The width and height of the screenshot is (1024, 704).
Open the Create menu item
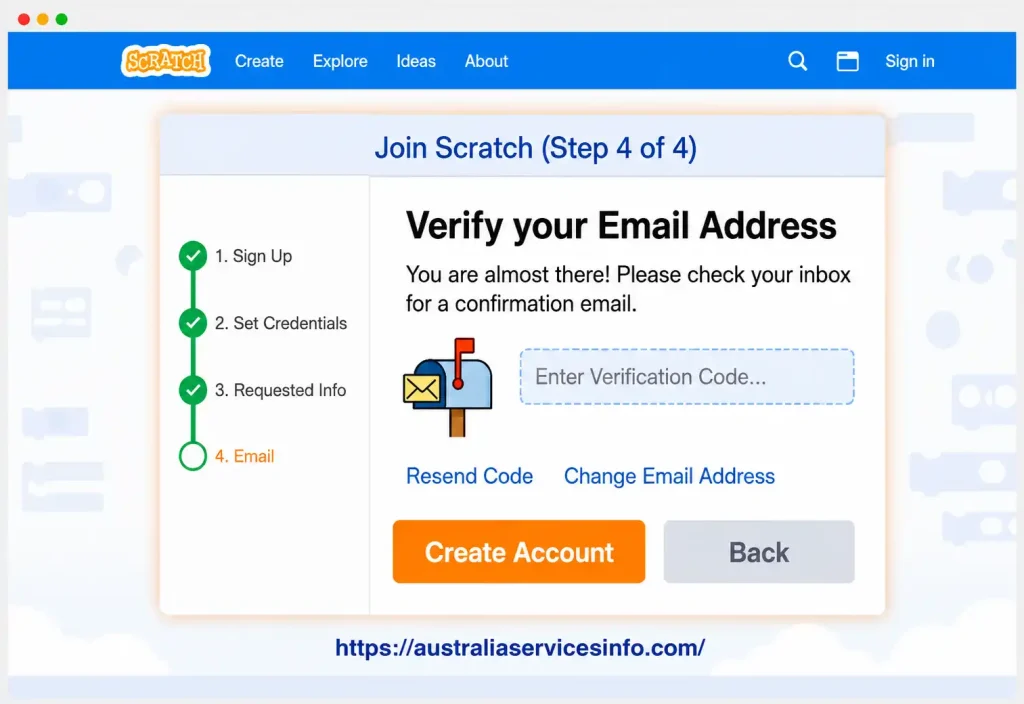click(259, 61)
